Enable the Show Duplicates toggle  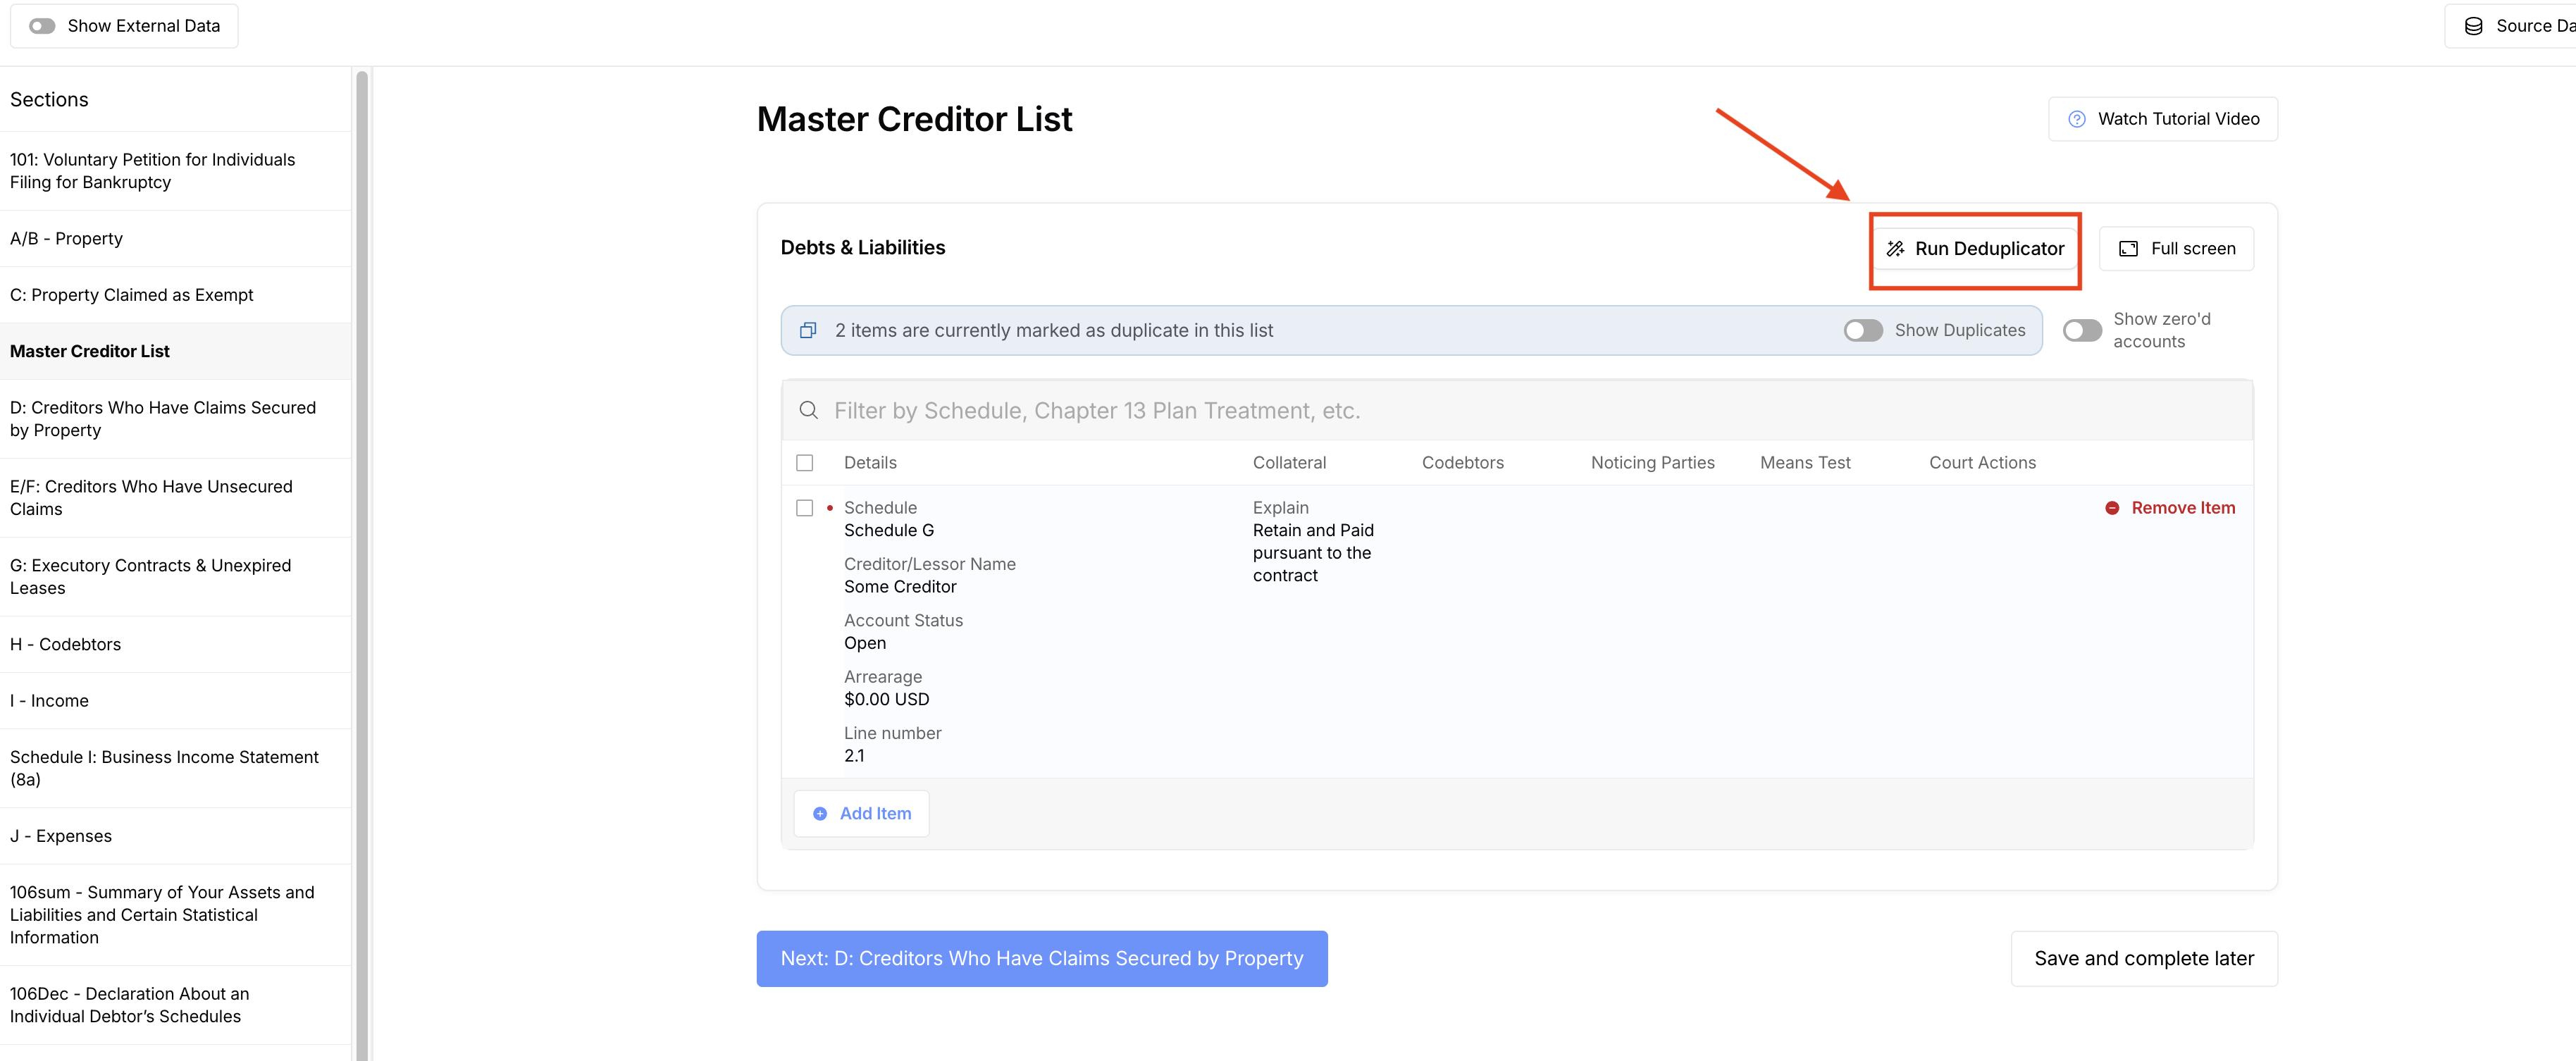click(x=1863, y=330)
